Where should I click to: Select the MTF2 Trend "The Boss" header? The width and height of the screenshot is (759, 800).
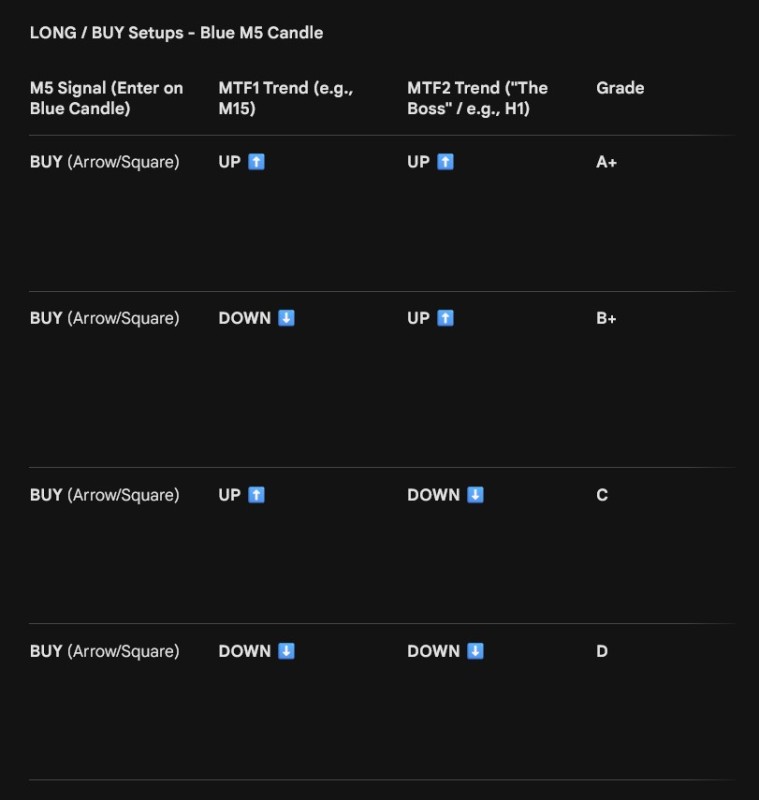point(477,98)
